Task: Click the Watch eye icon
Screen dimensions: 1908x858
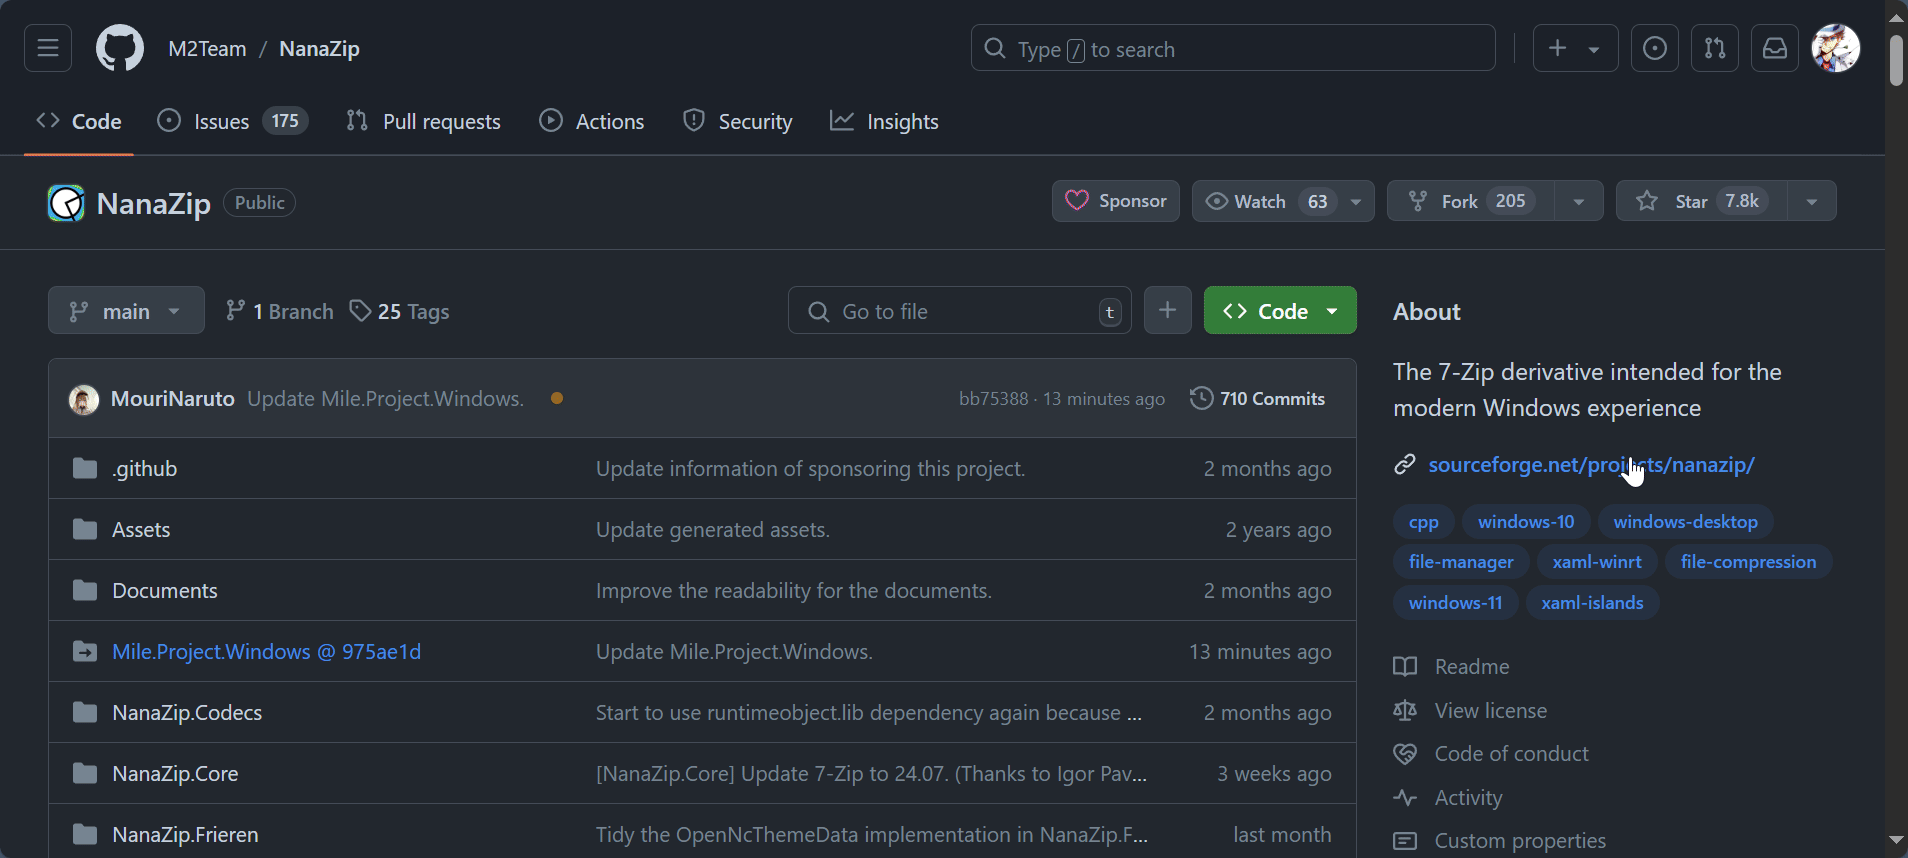Action: (1216, 201)
